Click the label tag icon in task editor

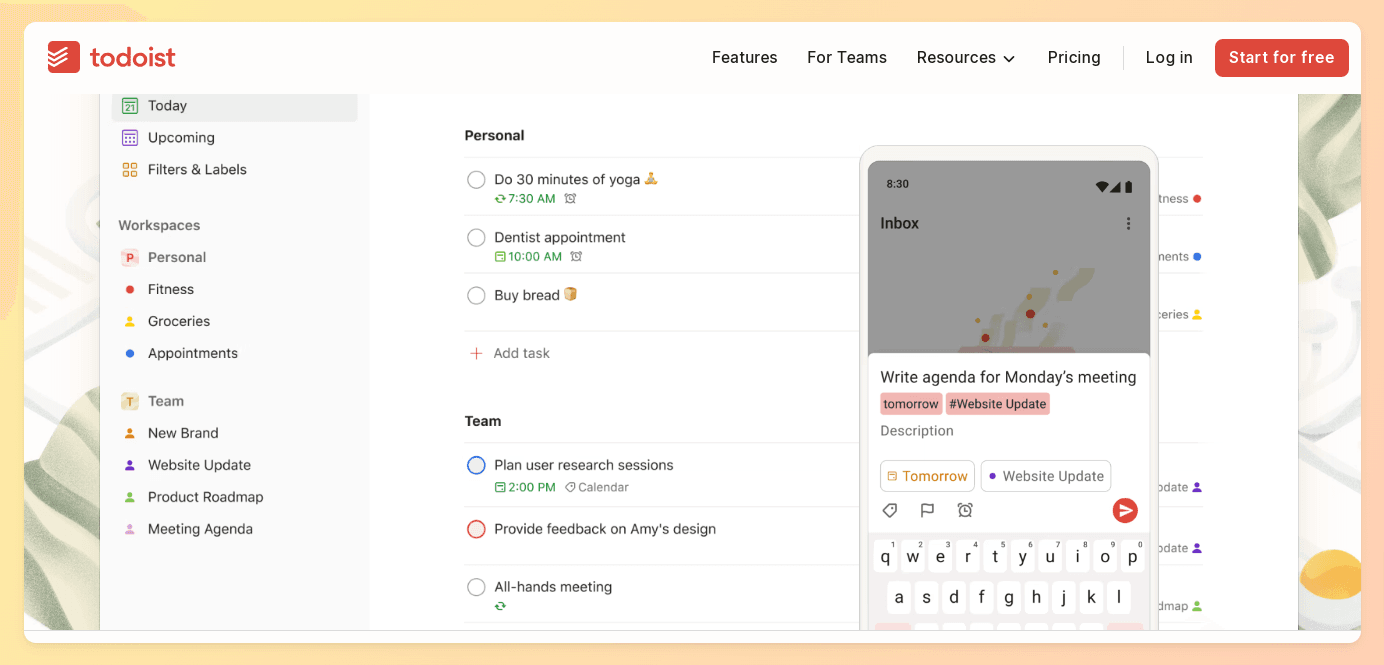(x=889, y=511)
